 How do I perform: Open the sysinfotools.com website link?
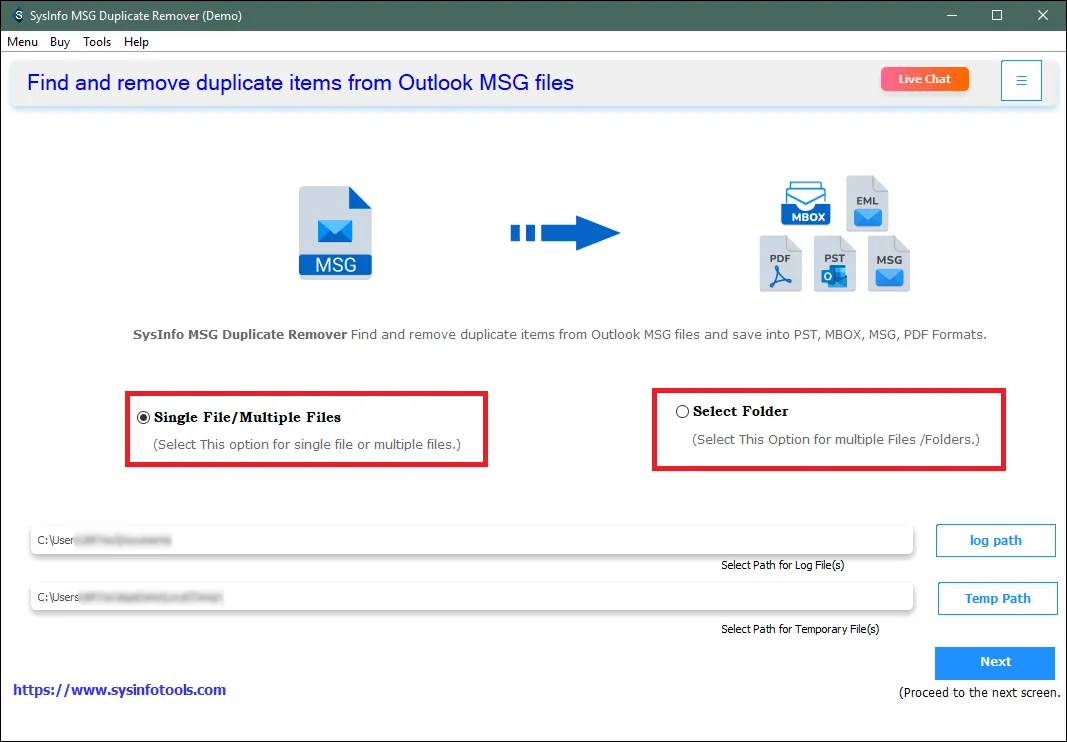click(120, 690)
